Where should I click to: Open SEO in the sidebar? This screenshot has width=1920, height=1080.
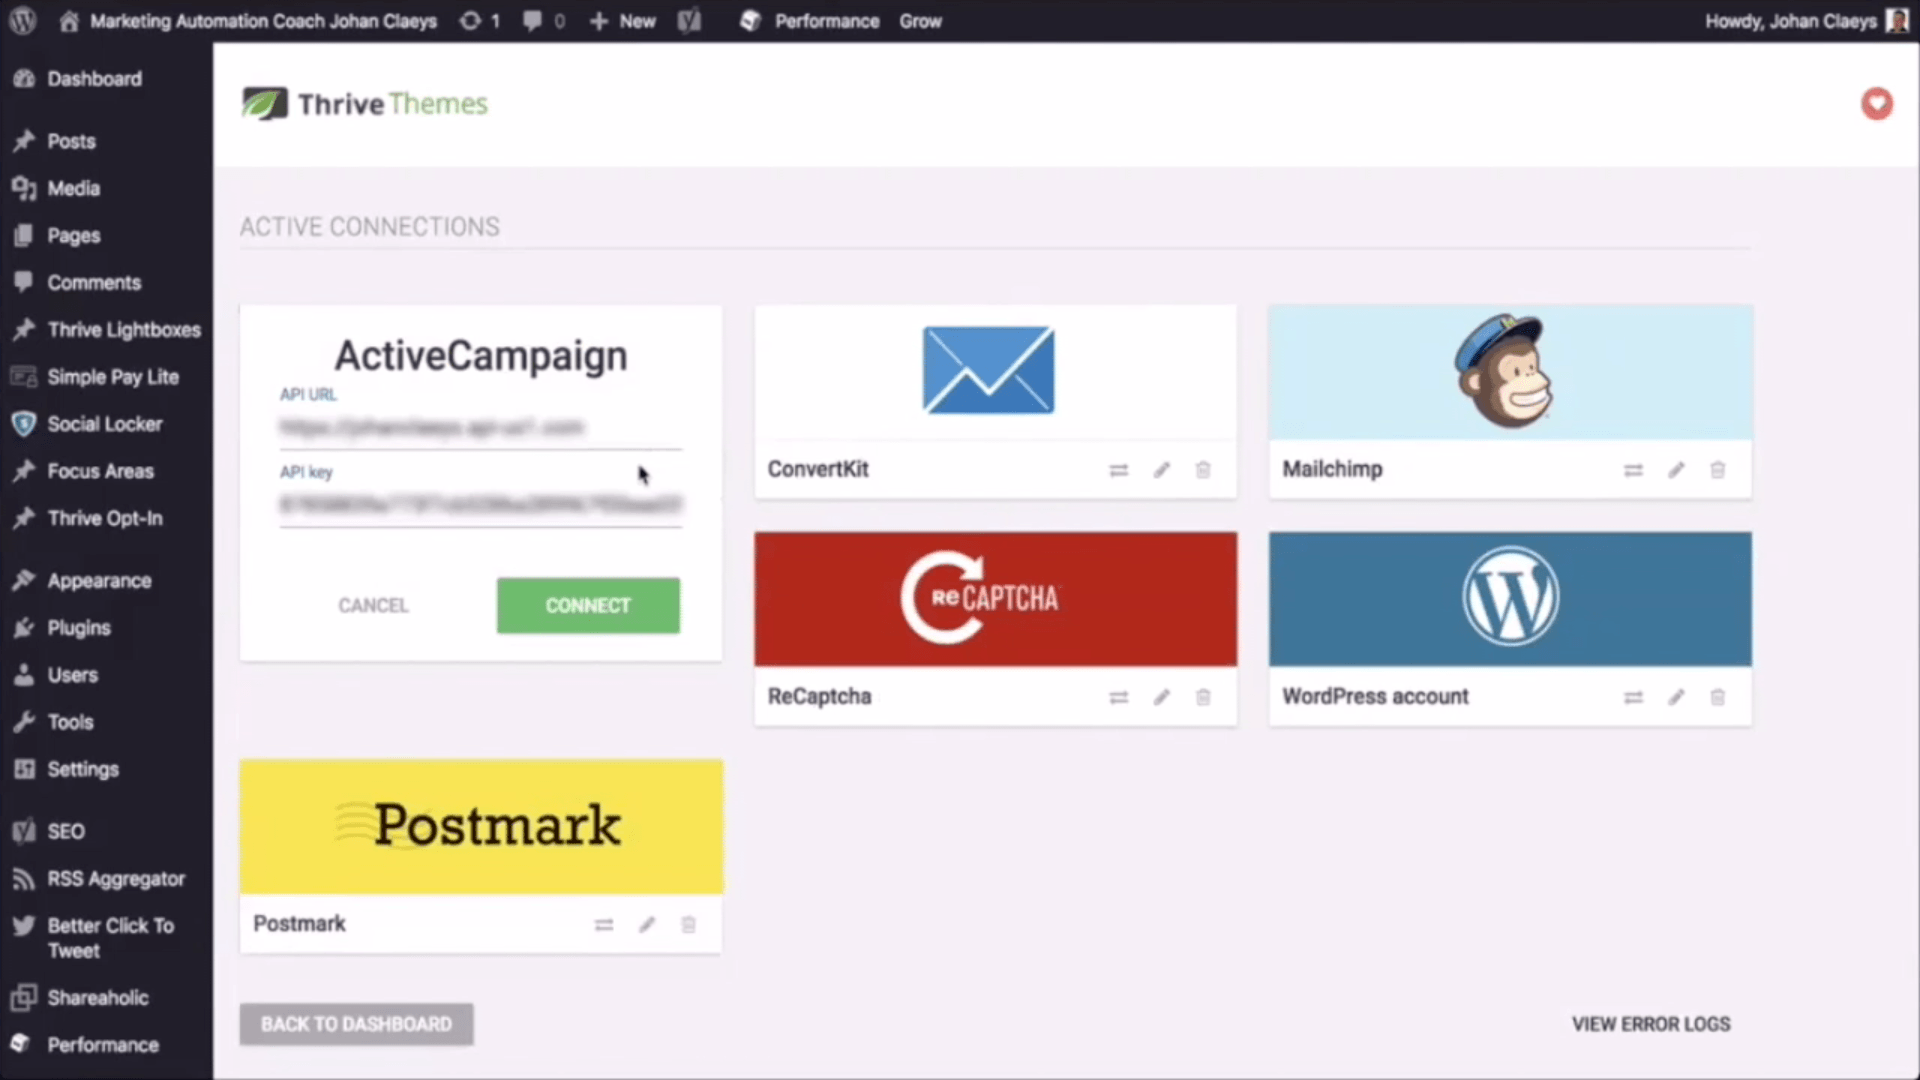[x=66, y=831]
